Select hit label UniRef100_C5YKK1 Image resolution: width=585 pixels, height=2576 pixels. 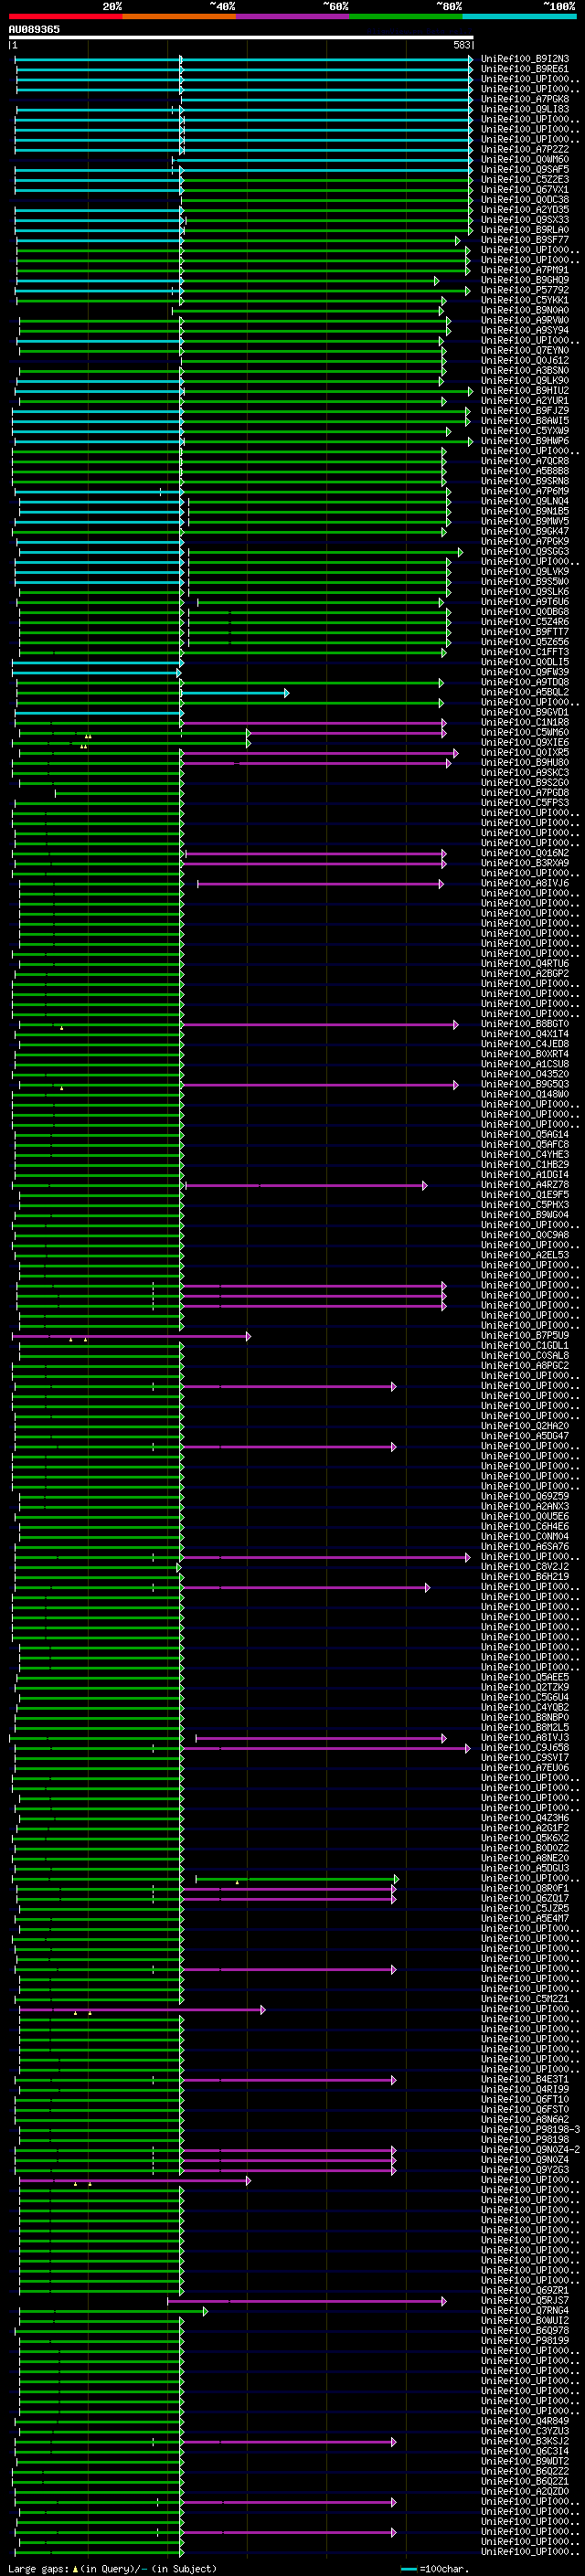525,300
